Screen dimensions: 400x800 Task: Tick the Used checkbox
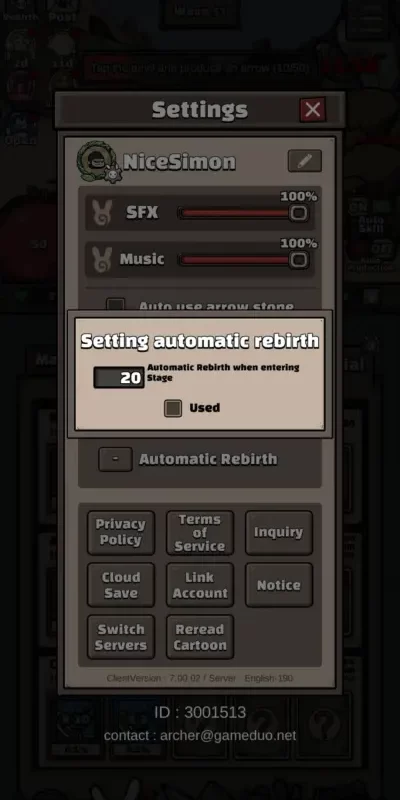(173, 408)
